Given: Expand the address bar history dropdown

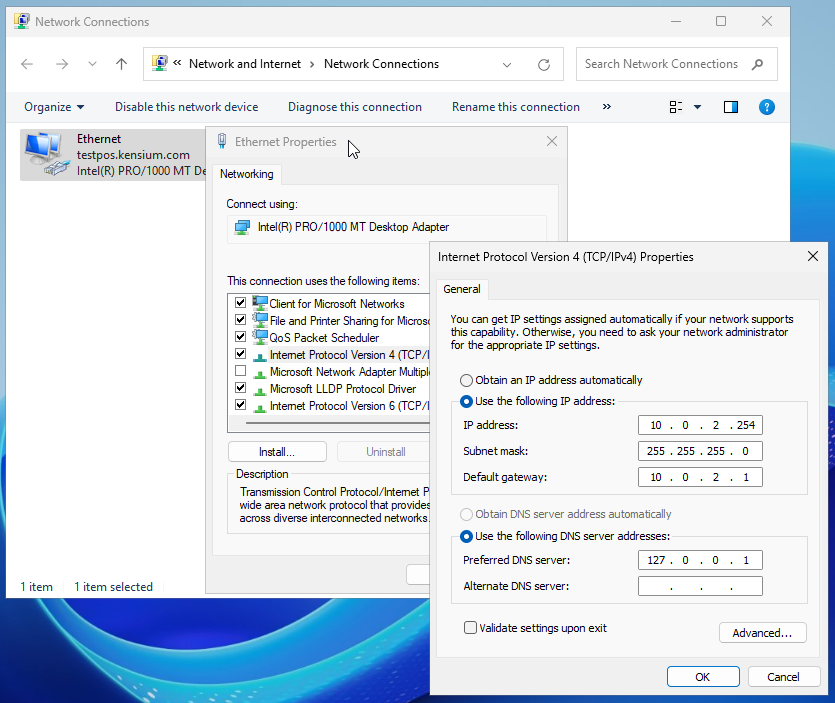Looking at the screenshot, I should [506, 65].
